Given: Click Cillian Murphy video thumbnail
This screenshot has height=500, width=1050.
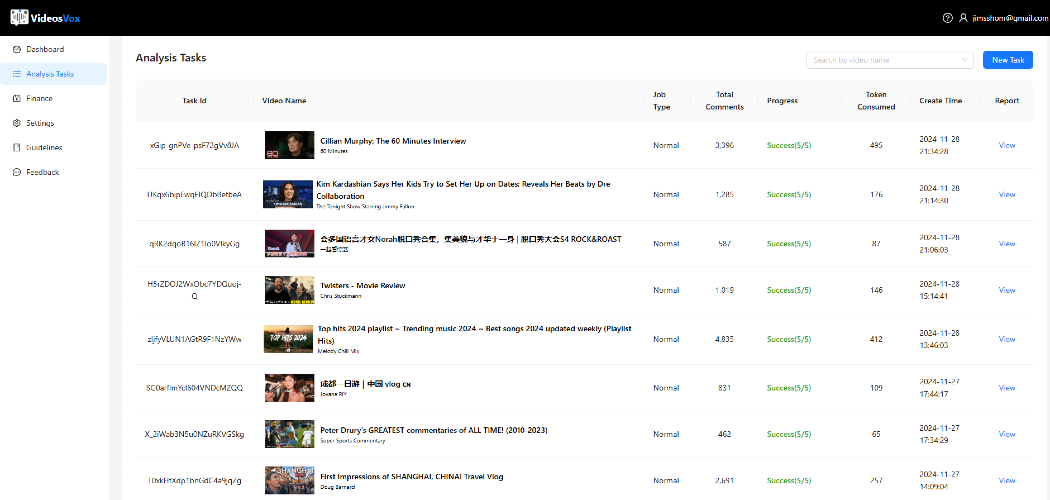Looking at the screenshot, I should (289, 145).
